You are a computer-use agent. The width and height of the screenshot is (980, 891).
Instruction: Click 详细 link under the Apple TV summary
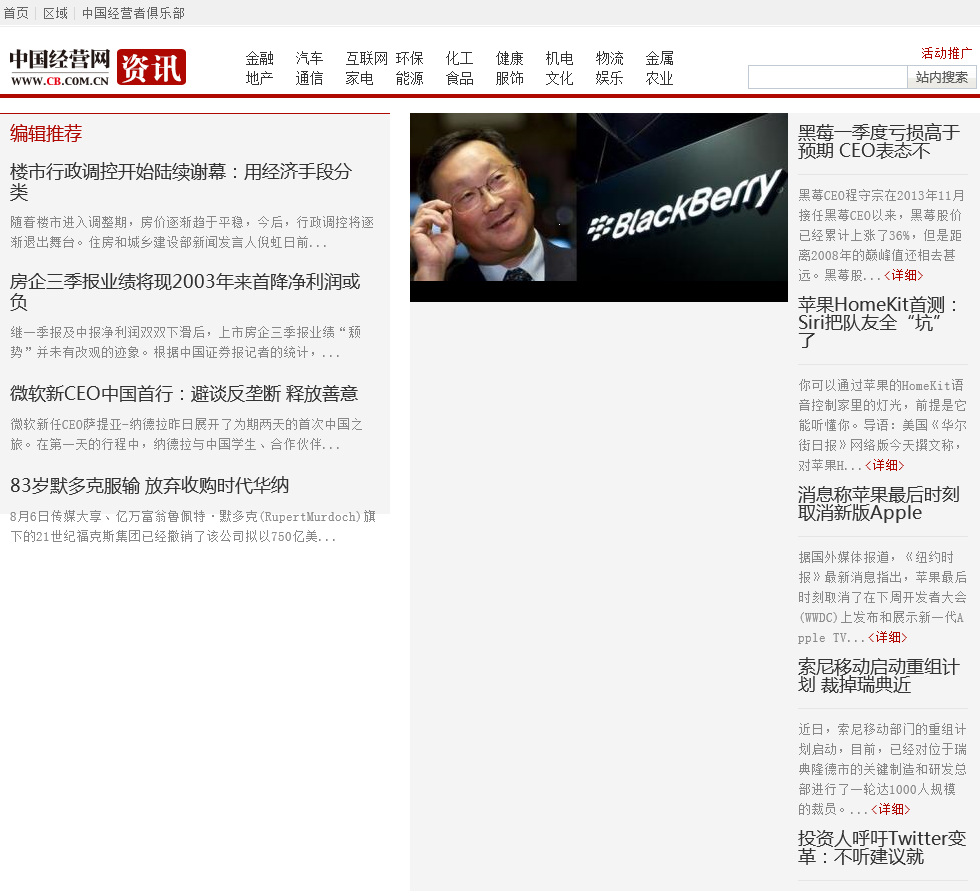pos(888,637)
